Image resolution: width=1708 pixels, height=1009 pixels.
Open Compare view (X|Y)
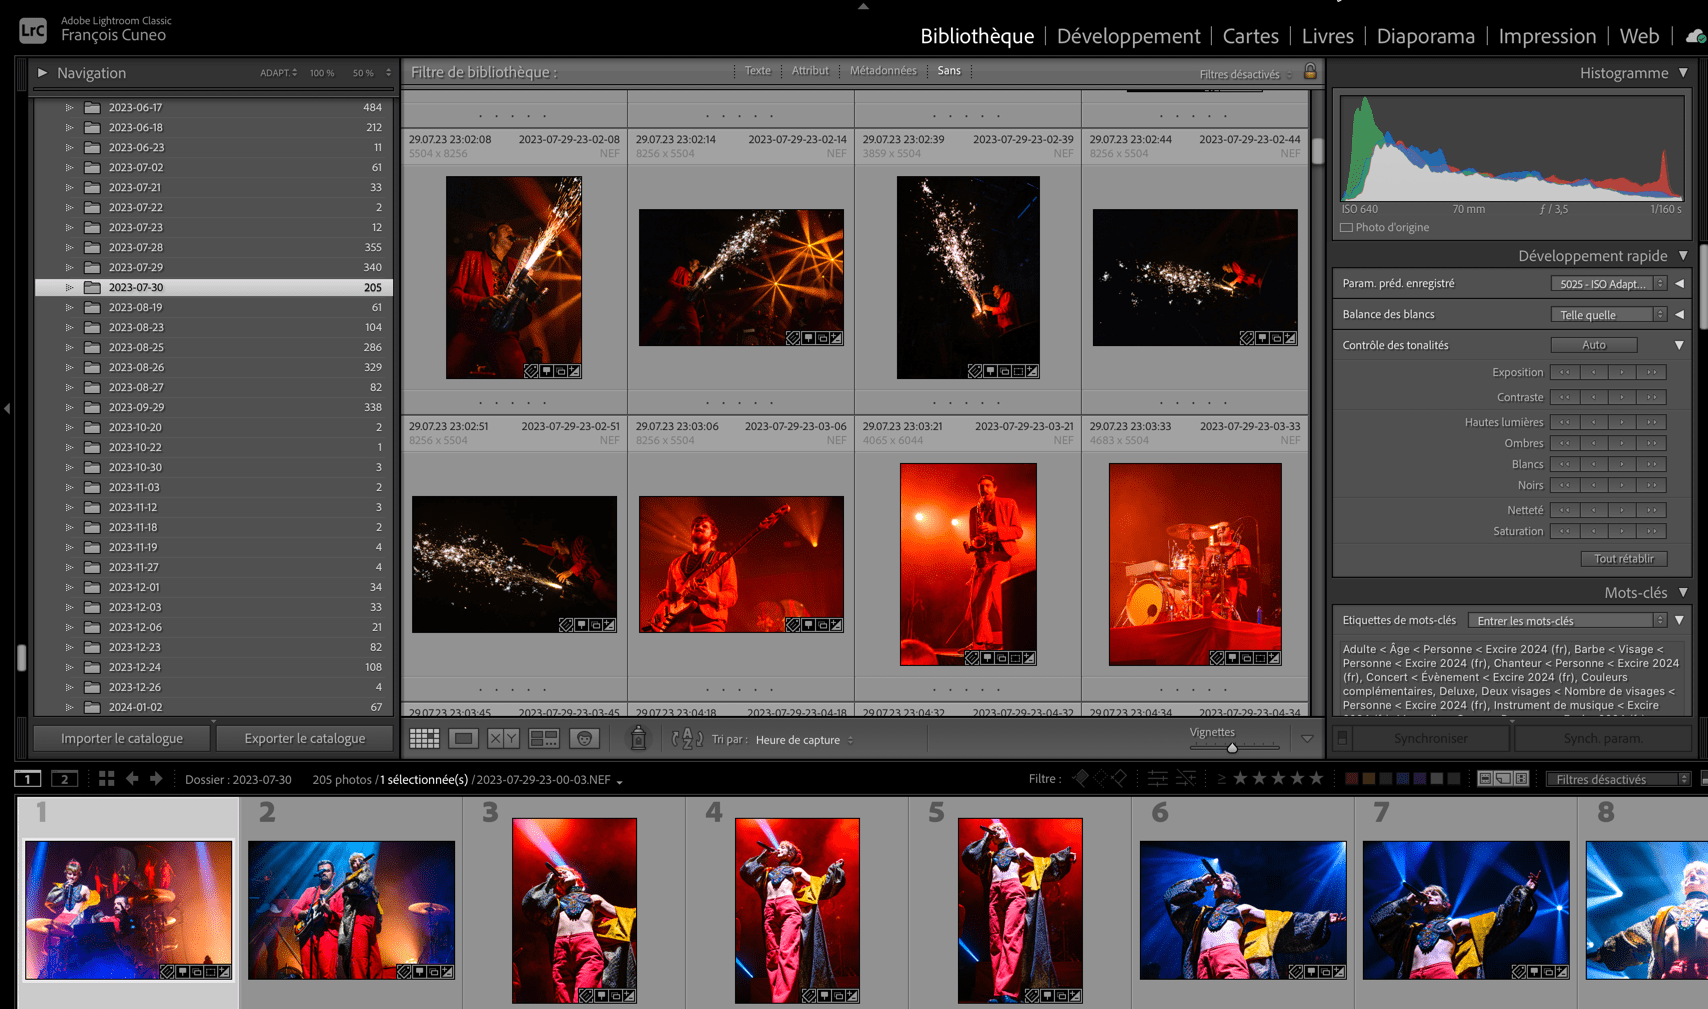tap(503, 739)
